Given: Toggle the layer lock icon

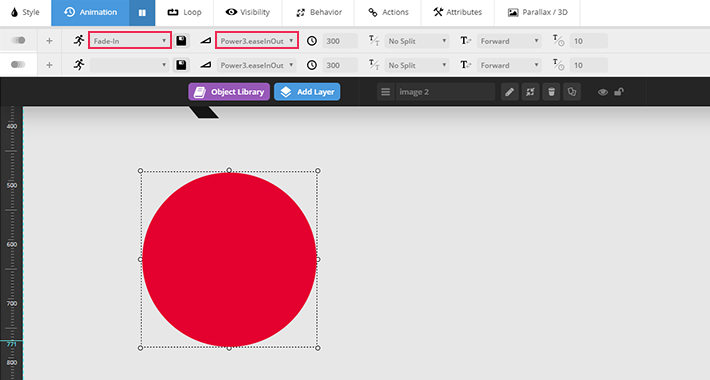Looking at the screenshot, I should coord(619,92).
